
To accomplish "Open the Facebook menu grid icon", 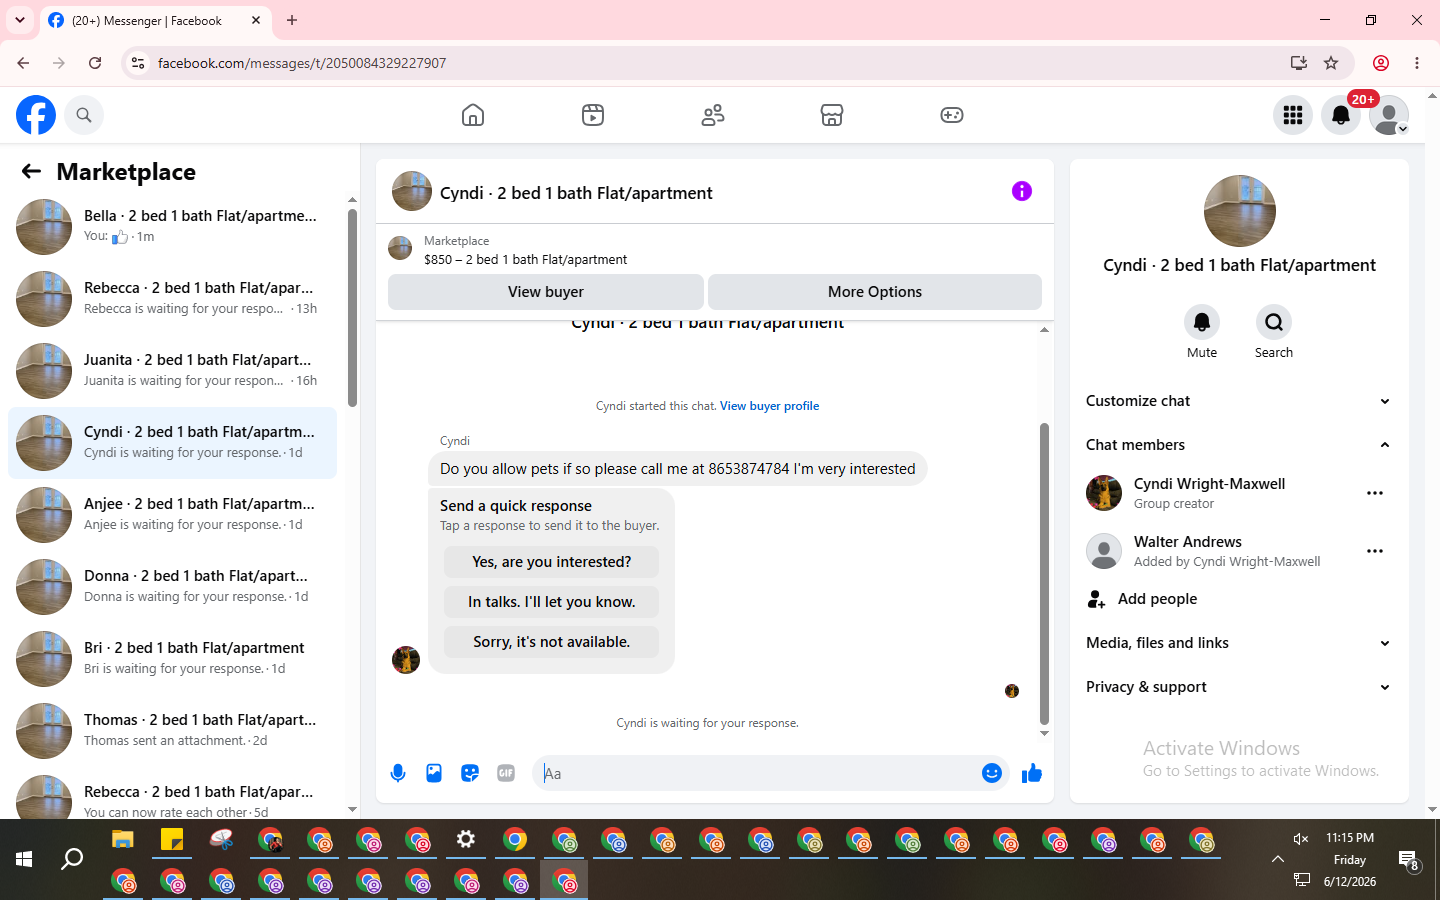I will [x=1293, y=115].
